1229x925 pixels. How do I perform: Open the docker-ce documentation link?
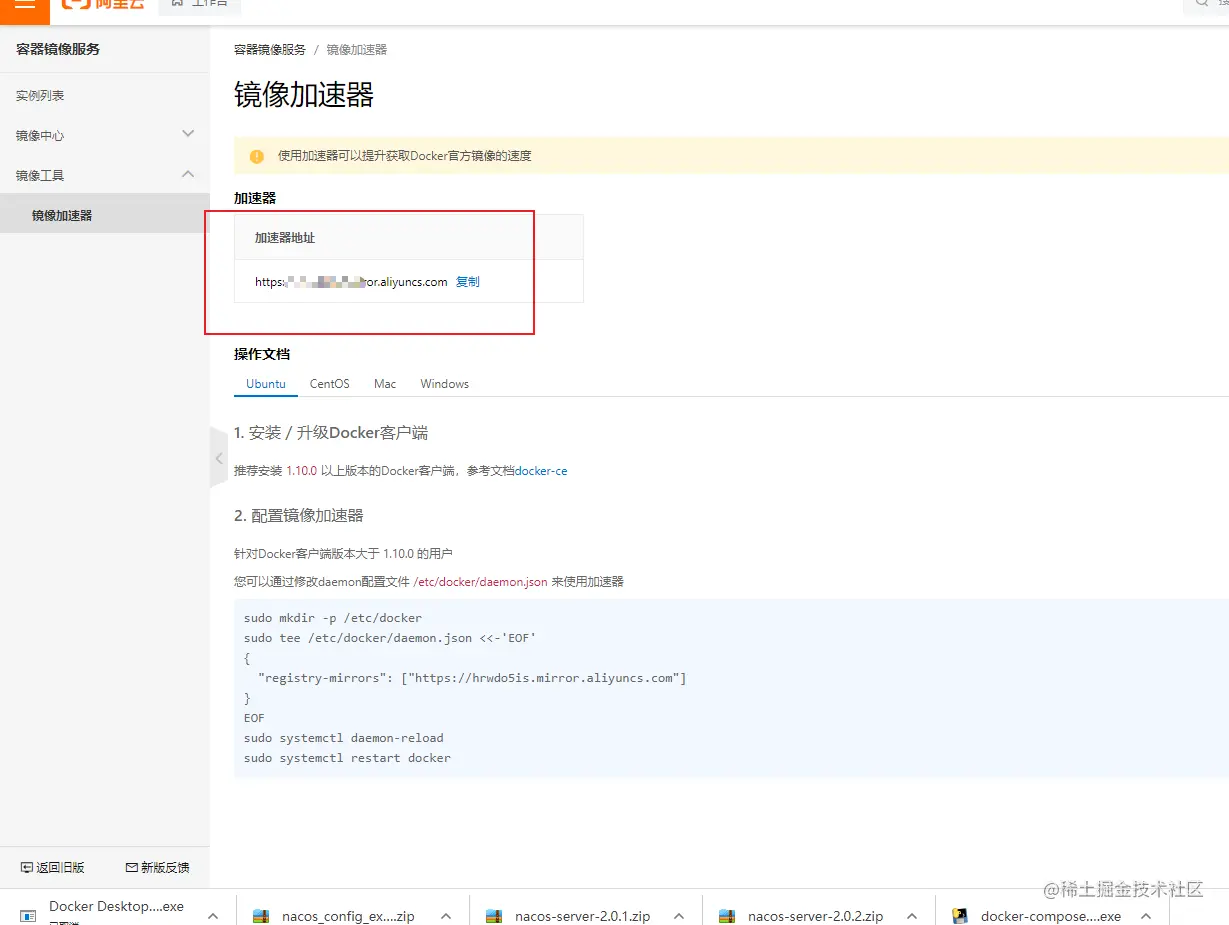541,471
